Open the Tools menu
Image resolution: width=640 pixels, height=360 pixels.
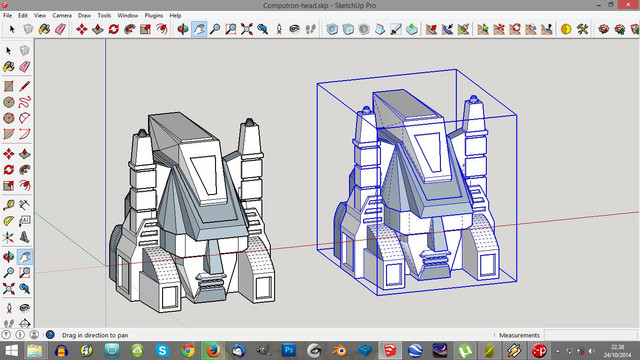[x=104, y=16]
